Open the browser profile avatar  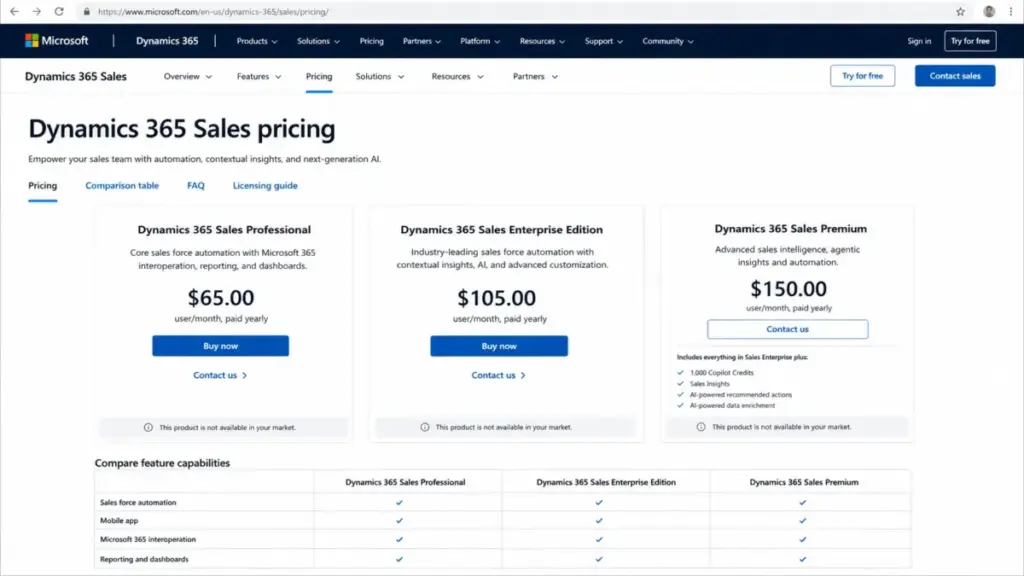pos(989,12)
